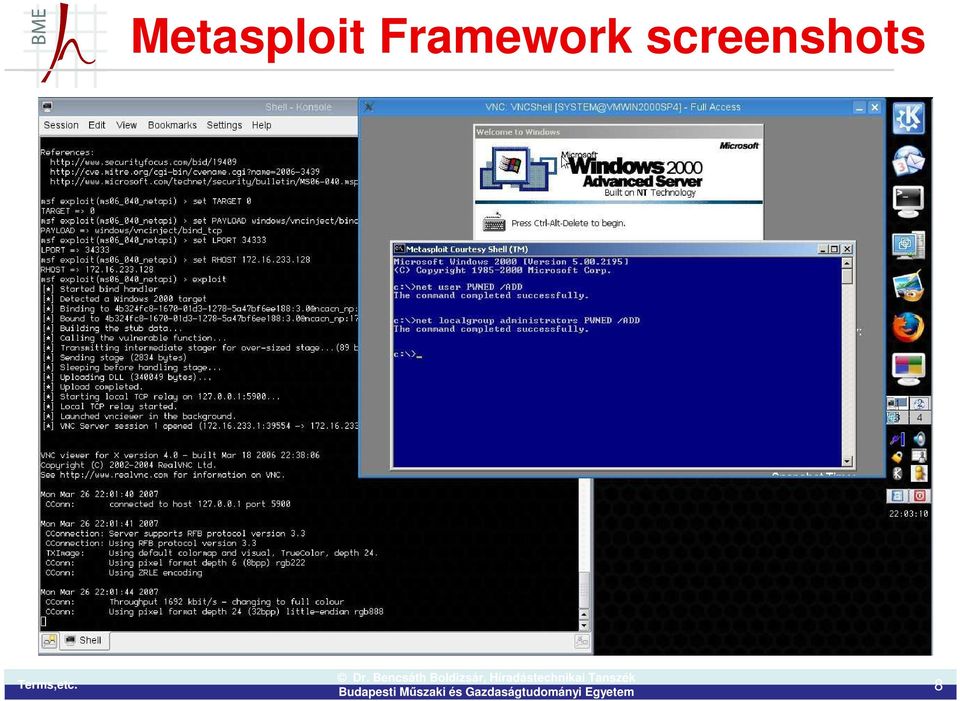
Task: Open the Bookmarks menu in Konsole
Action: (x=172, y=125)
